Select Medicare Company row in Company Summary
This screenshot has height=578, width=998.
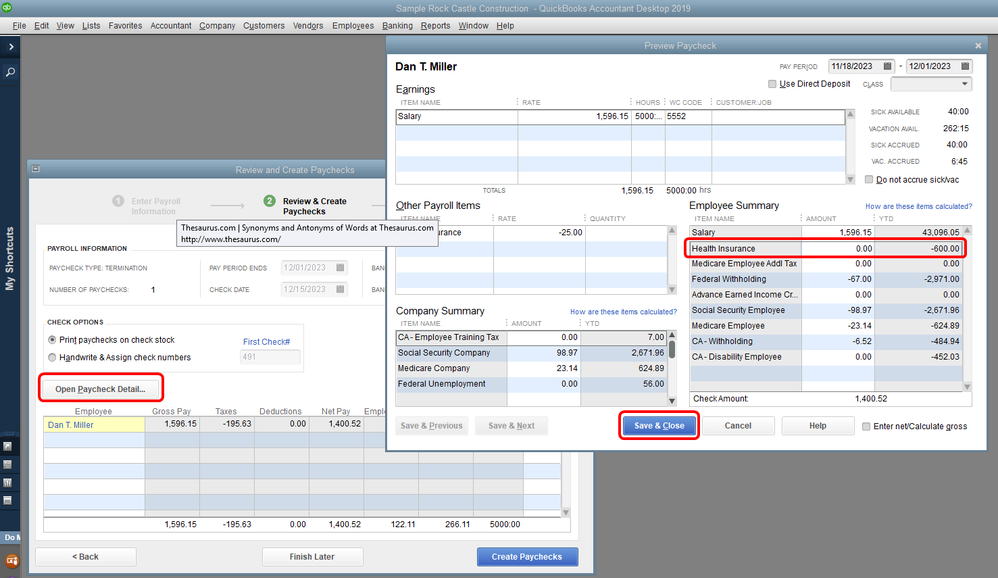(x=531, y=368)
